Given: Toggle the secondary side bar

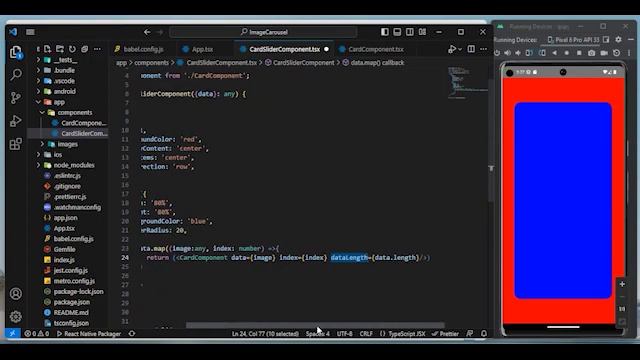Looking at the screenshot, I should coord(410,32).
